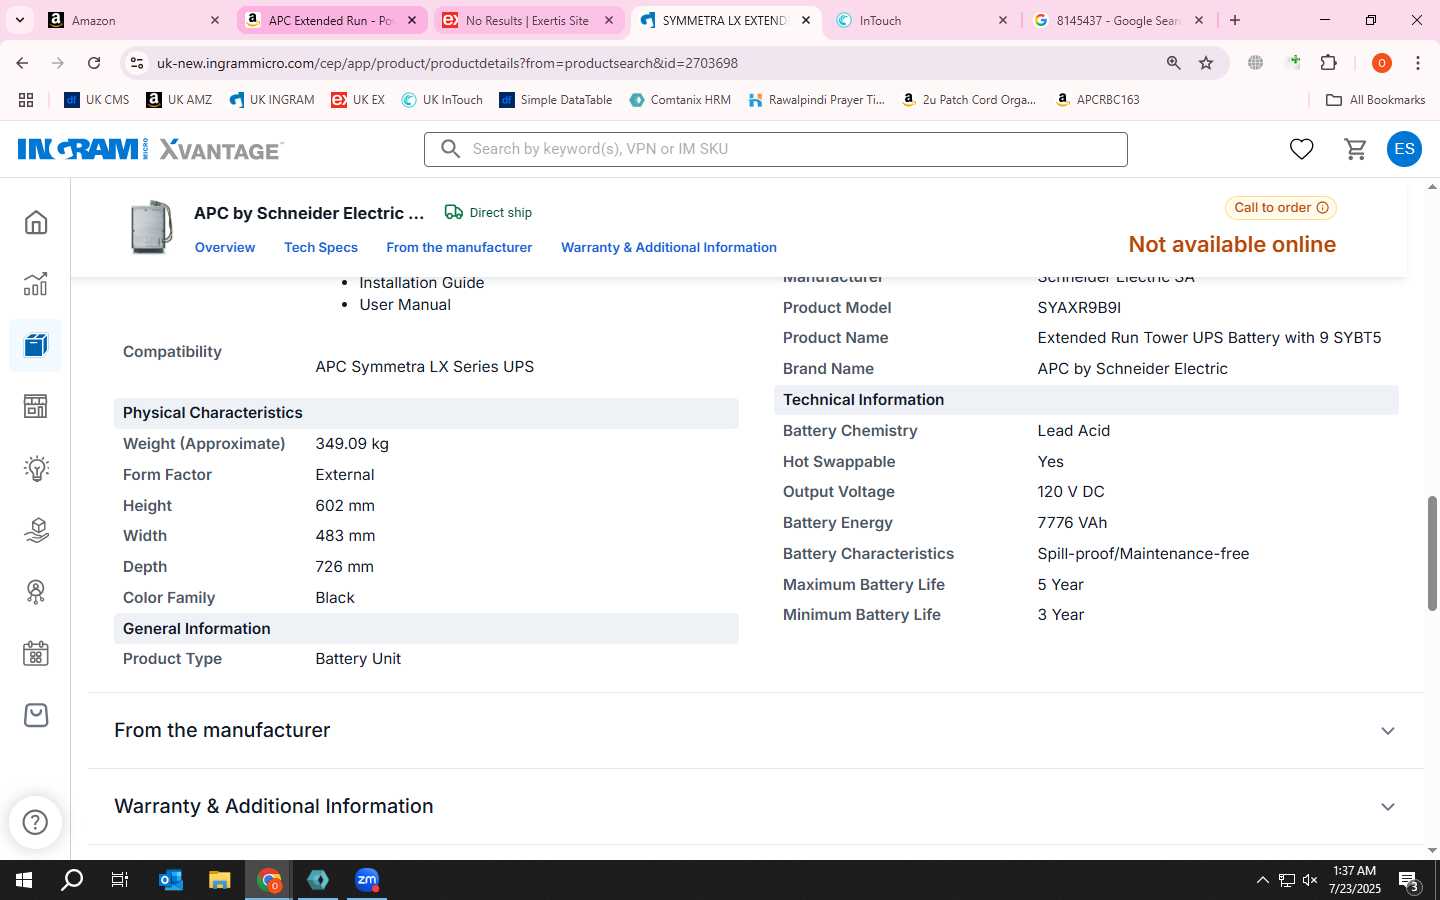Viewport: 1440px width, 900px height.
Task: Open the lightbulb insights sidebar icon
Action: pyautogui.click(x=36, y=469)
